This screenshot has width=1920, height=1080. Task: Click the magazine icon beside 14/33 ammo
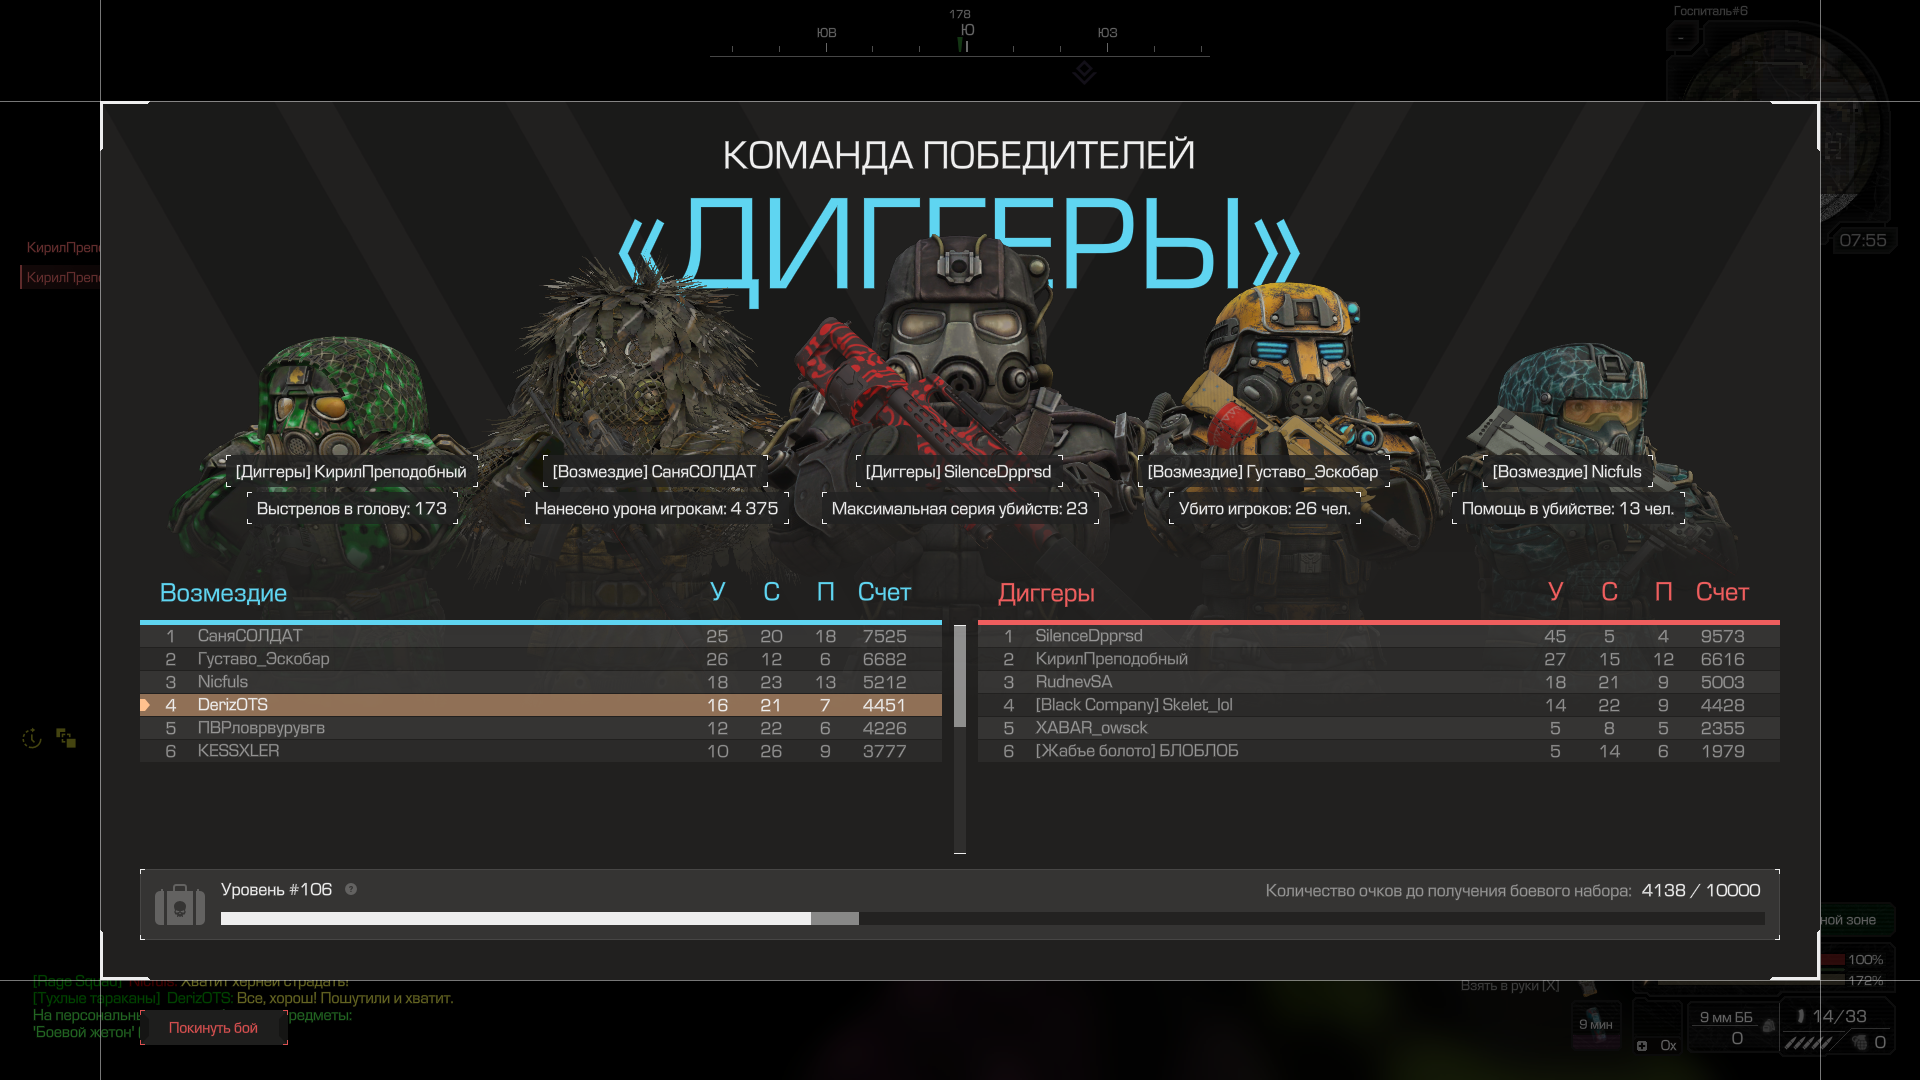point(1800,1016)
